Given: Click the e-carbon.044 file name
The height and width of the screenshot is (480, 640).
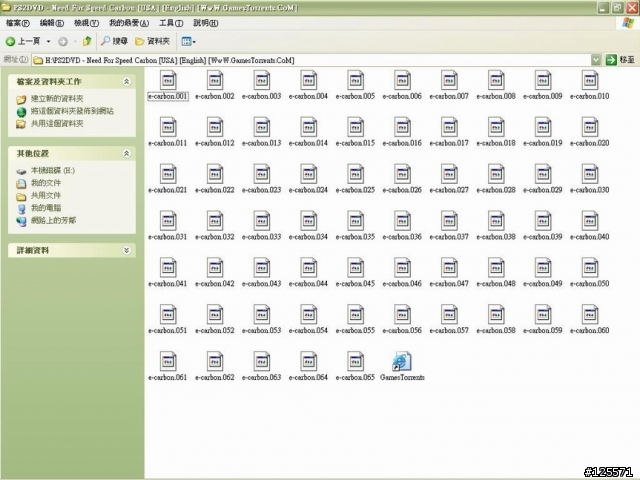Looking at the screenshot, I should click(x=309, y=284).
